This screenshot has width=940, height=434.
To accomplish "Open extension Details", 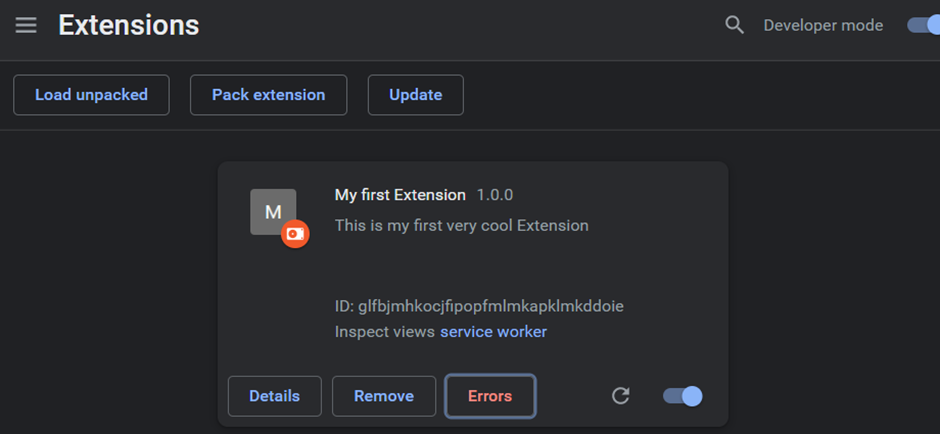I will coord(275,396).
